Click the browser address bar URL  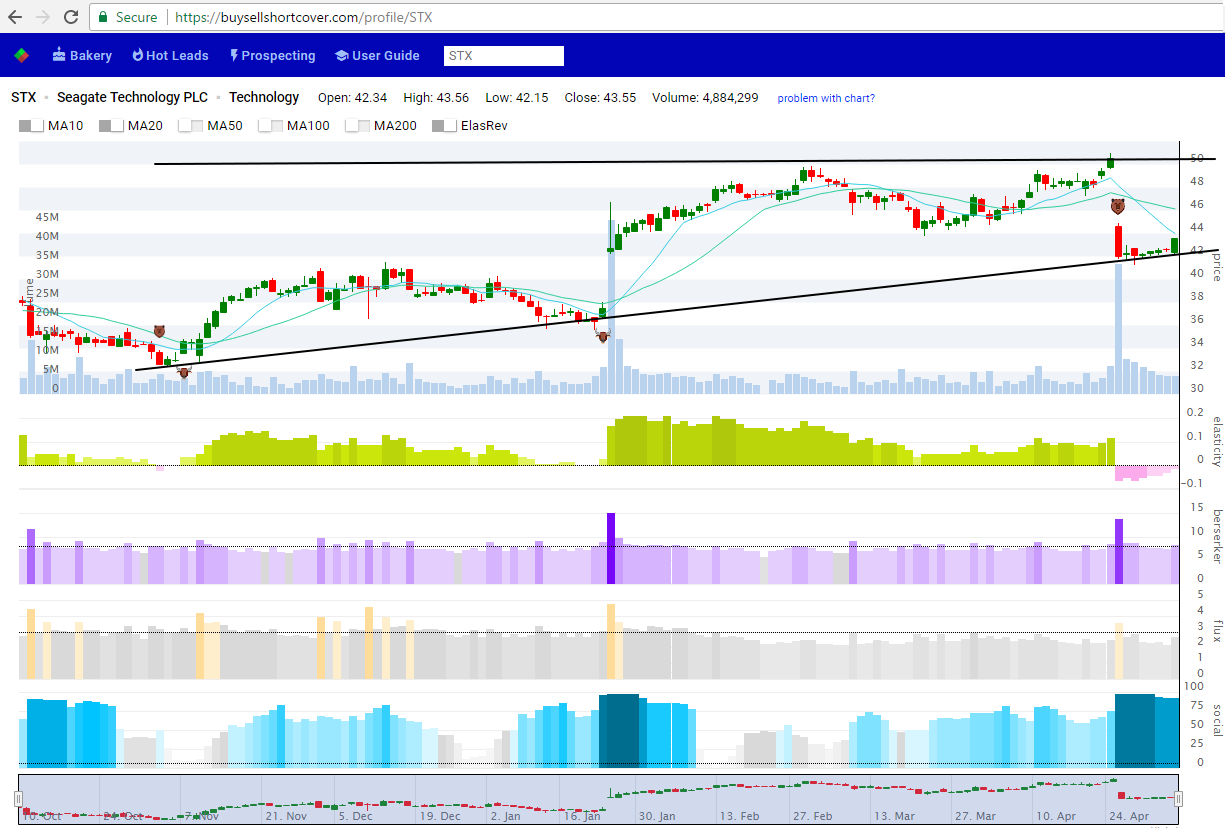coord(304,17)
